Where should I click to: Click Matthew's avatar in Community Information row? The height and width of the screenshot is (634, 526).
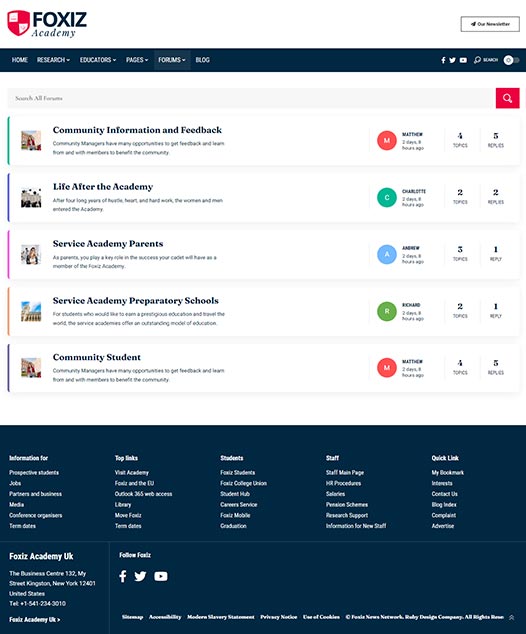coord(387,140)
